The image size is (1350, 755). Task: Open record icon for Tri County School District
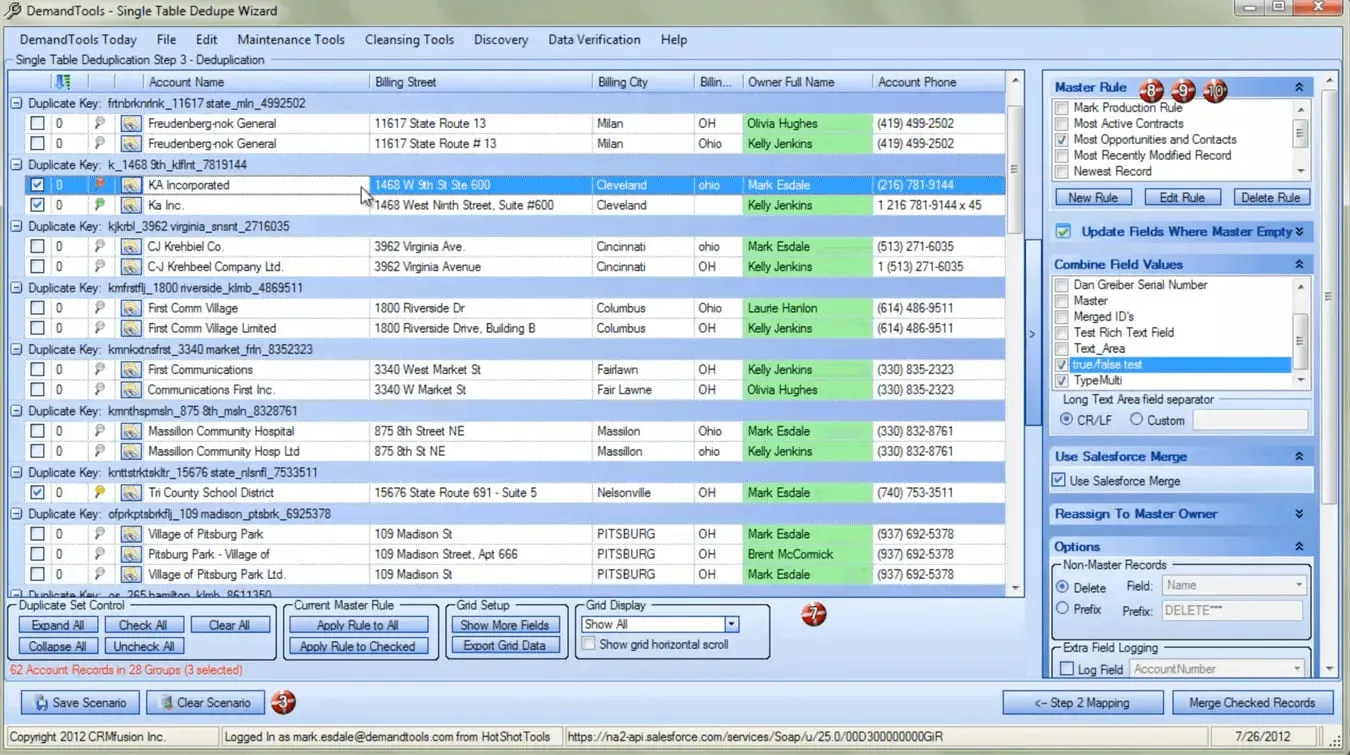click(x=130, y=493)
